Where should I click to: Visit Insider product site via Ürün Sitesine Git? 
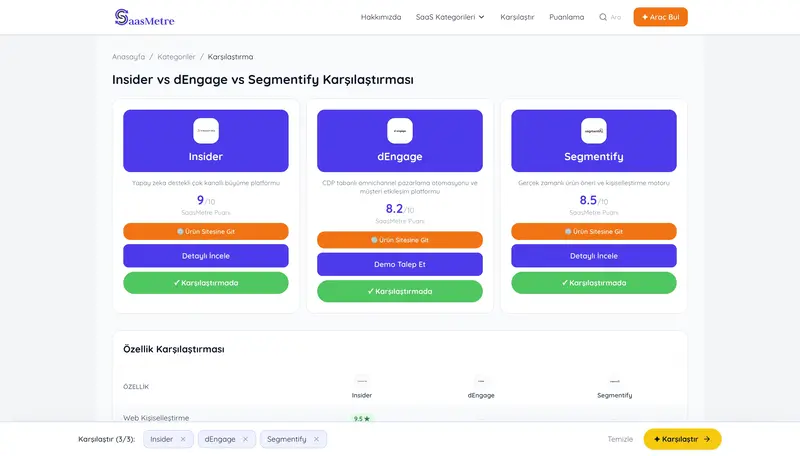coord(206,231)
